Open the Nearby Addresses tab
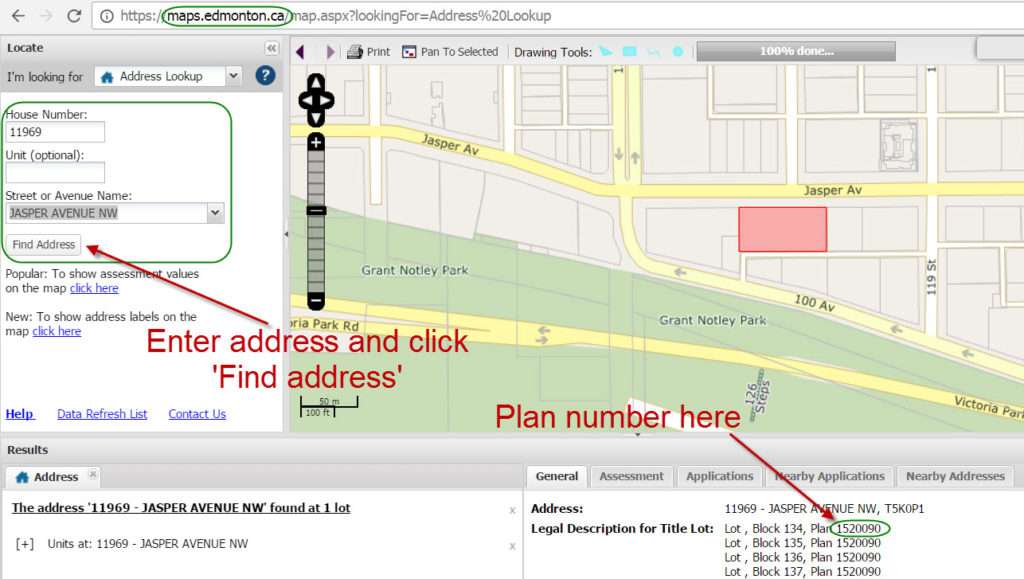Screen dimensions: 1024x579 point(955,476)
